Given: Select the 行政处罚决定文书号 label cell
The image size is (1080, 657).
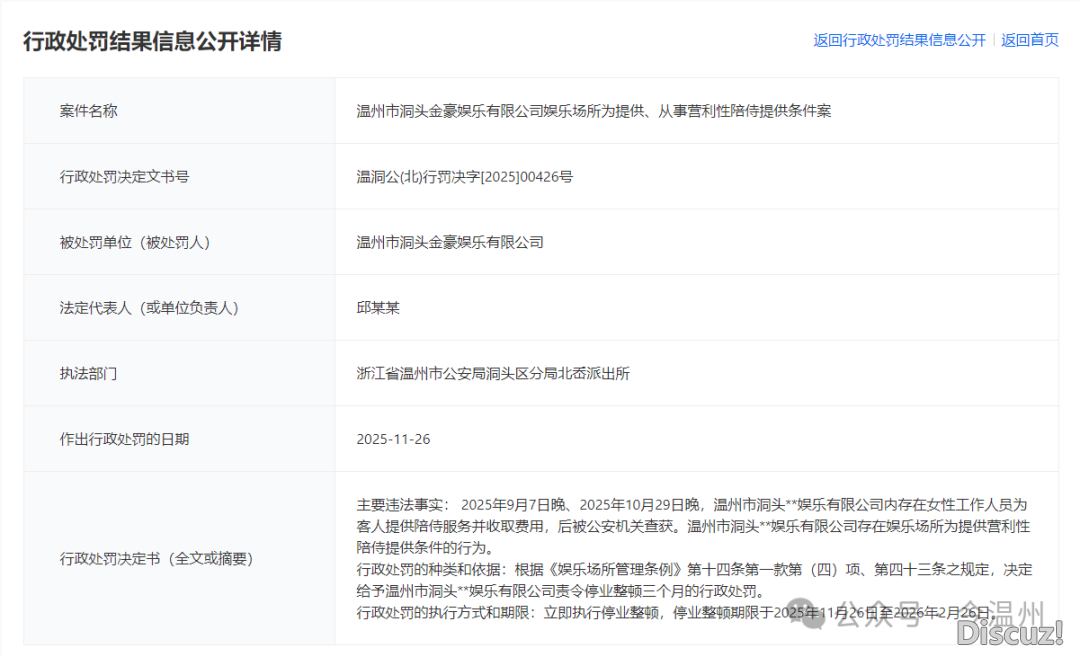Looking at the screenshot, I should coord(124,177).
